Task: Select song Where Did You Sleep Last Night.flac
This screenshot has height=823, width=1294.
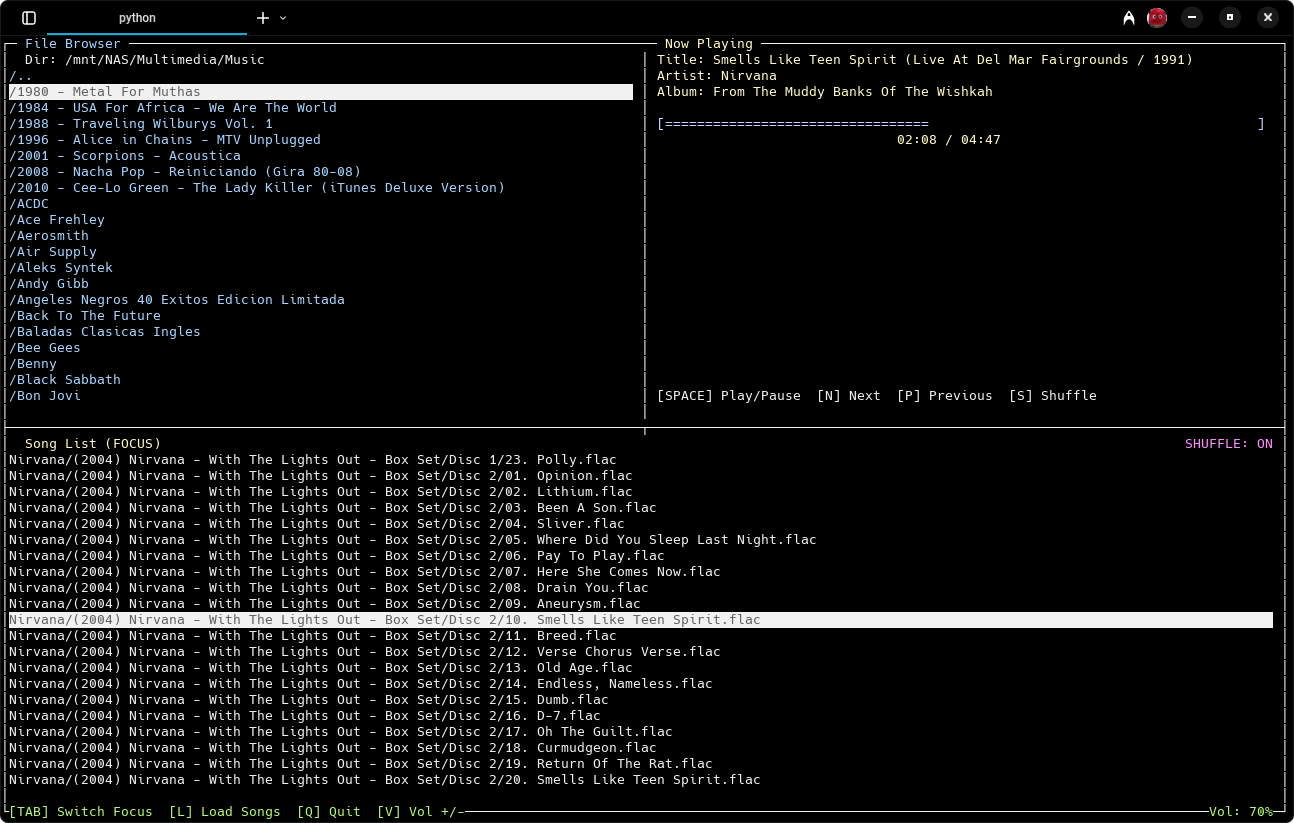Action: click(x=413, y=540)
